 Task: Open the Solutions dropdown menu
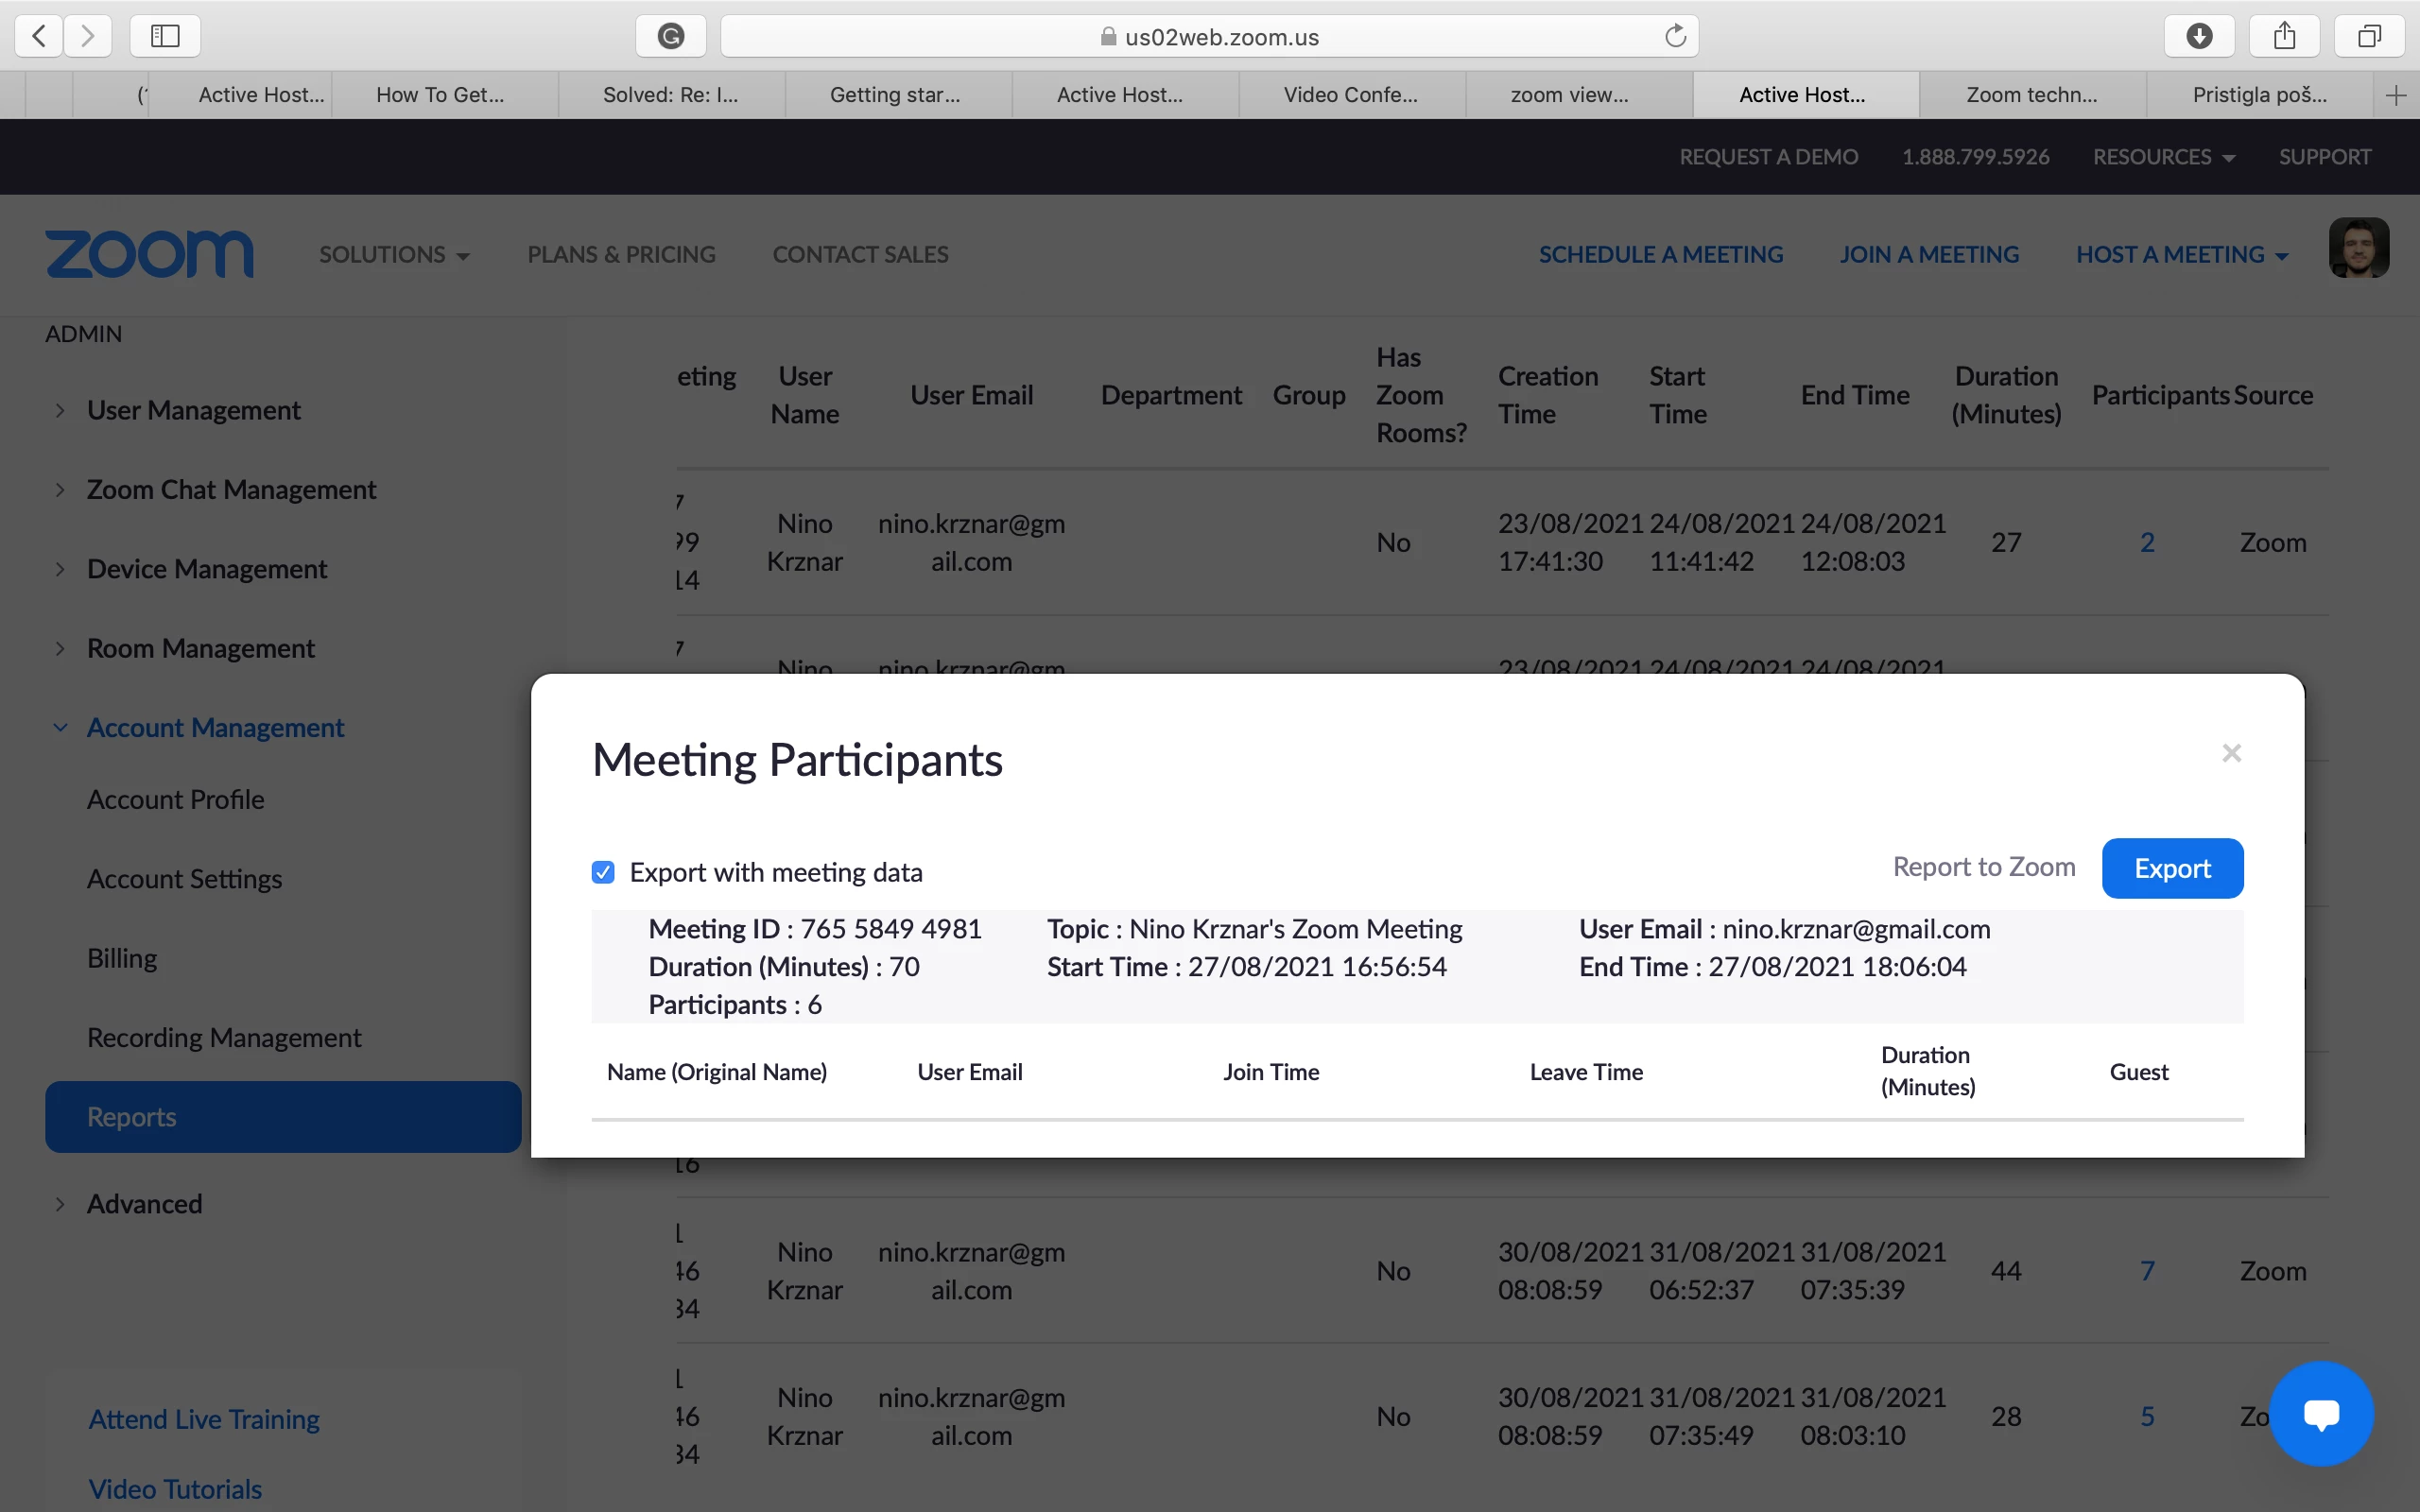click(394, 254)
